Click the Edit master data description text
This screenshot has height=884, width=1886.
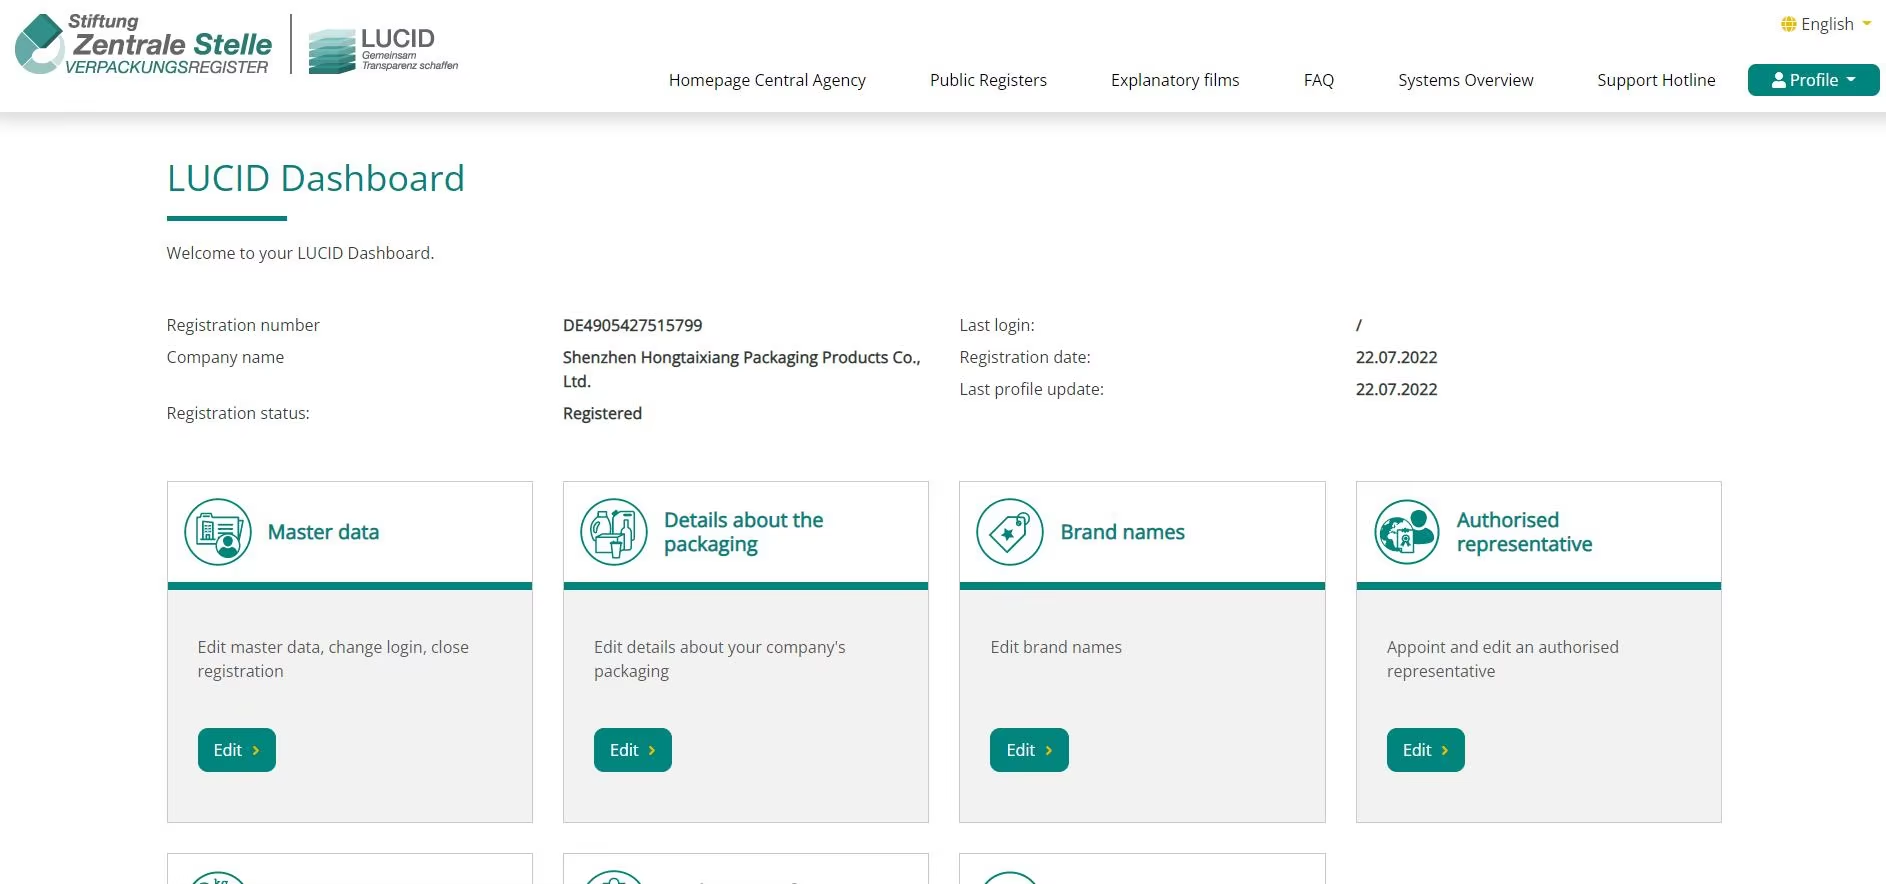[x=333, y=659]
